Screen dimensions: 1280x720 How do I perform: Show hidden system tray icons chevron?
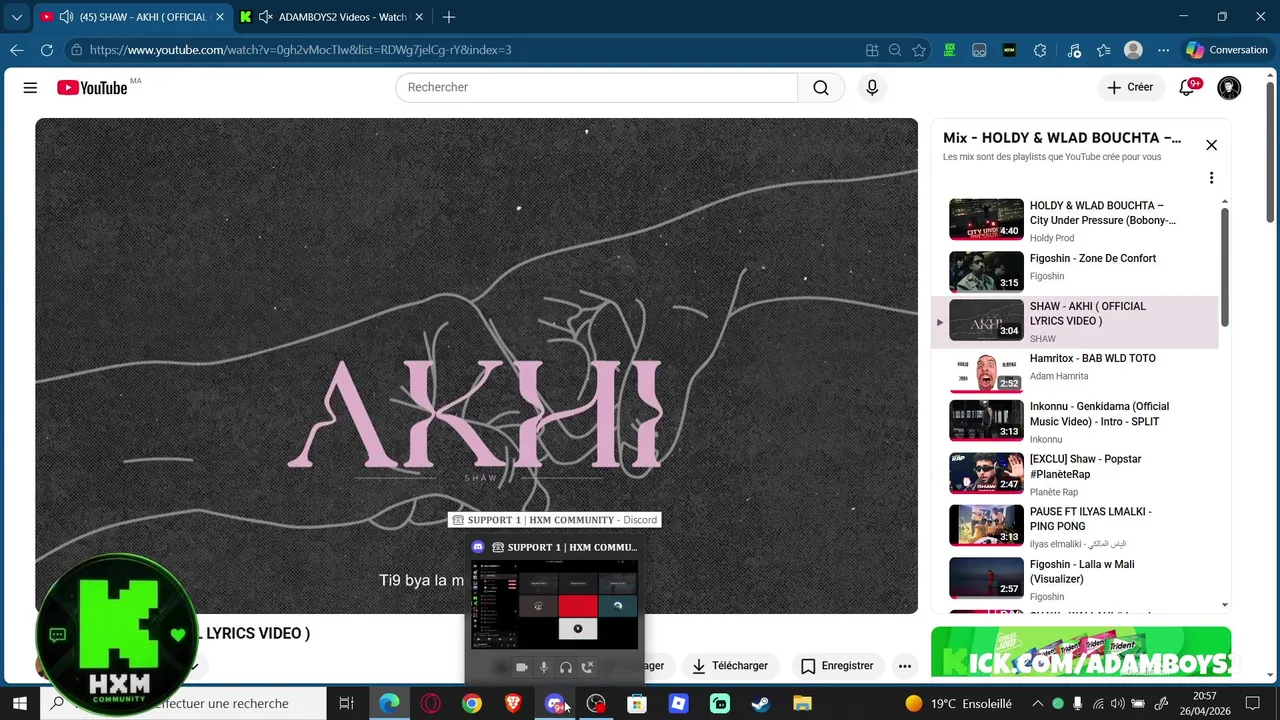click(x=1037, y=703)
